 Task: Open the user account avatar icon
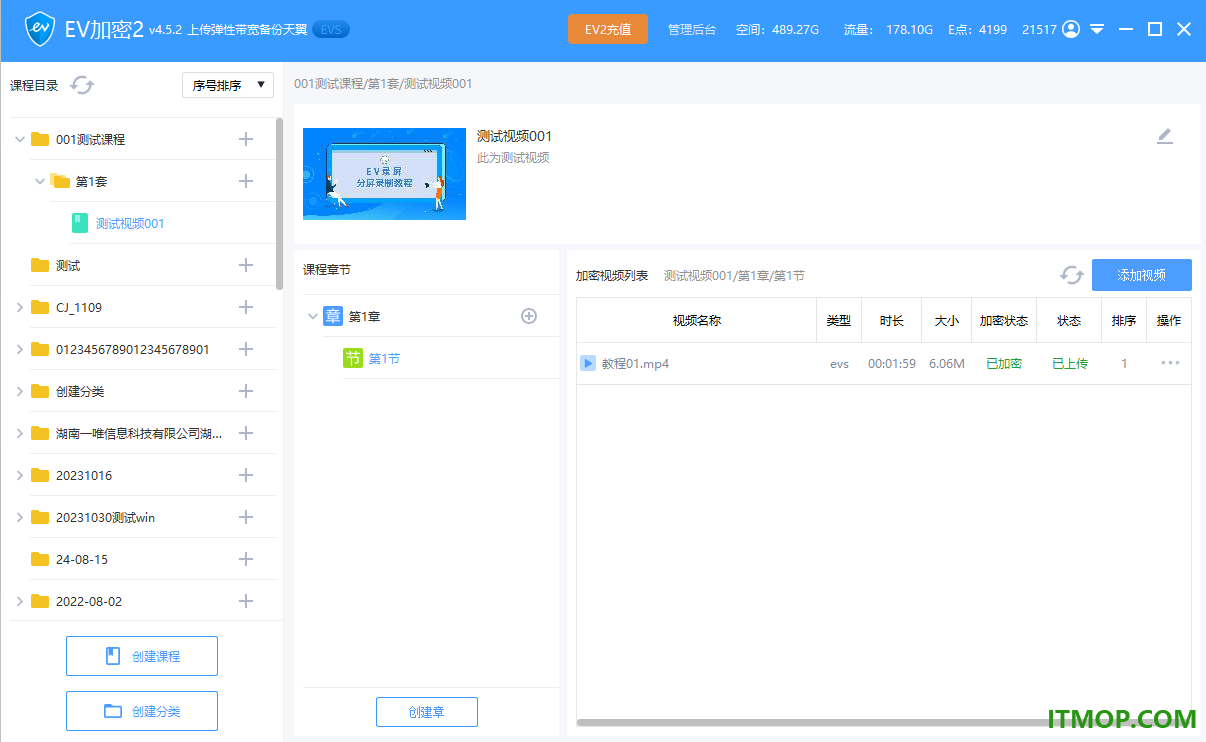[1071, 29]
